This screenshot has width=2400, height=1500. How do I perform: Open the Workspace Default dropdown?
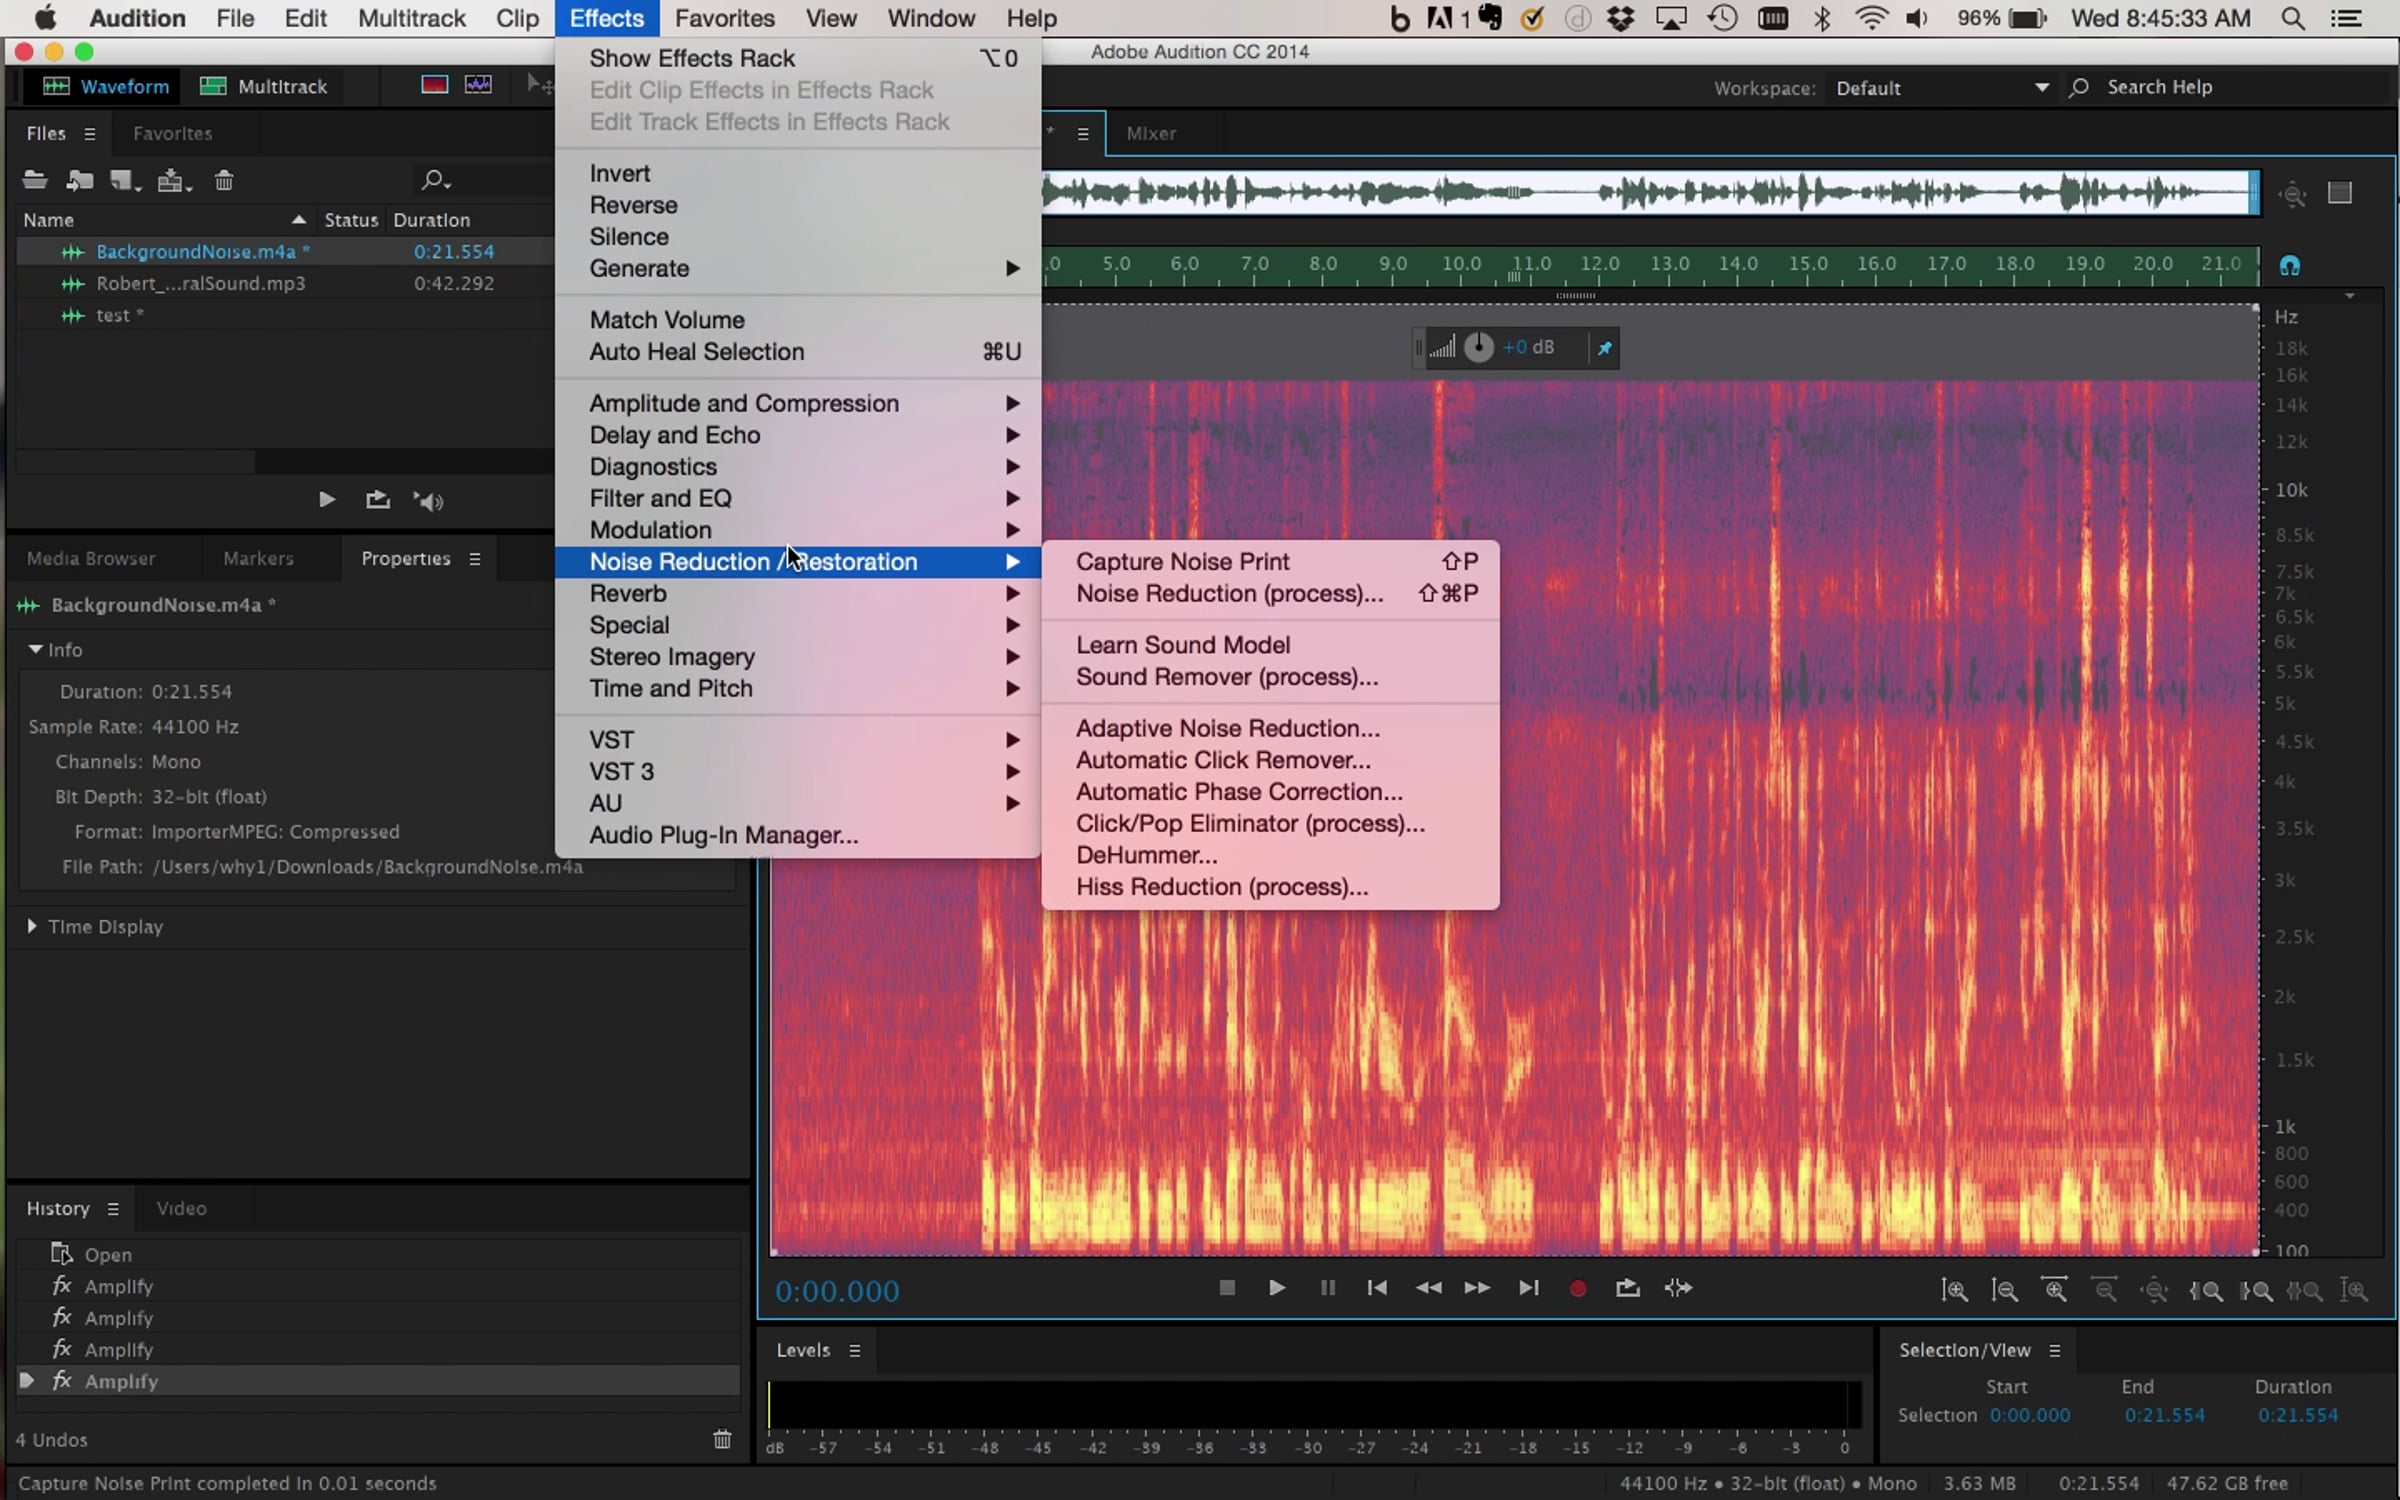tap(1940, 88)
